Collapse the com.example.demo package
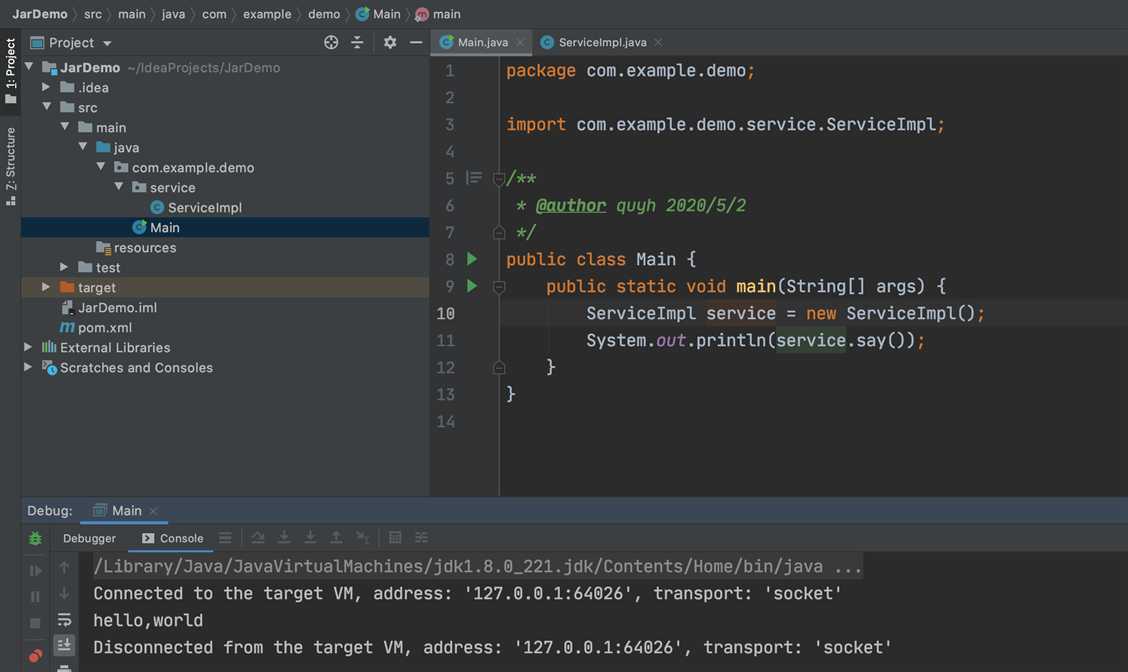This screenshot has height=672, width=1128. point(101,167)
